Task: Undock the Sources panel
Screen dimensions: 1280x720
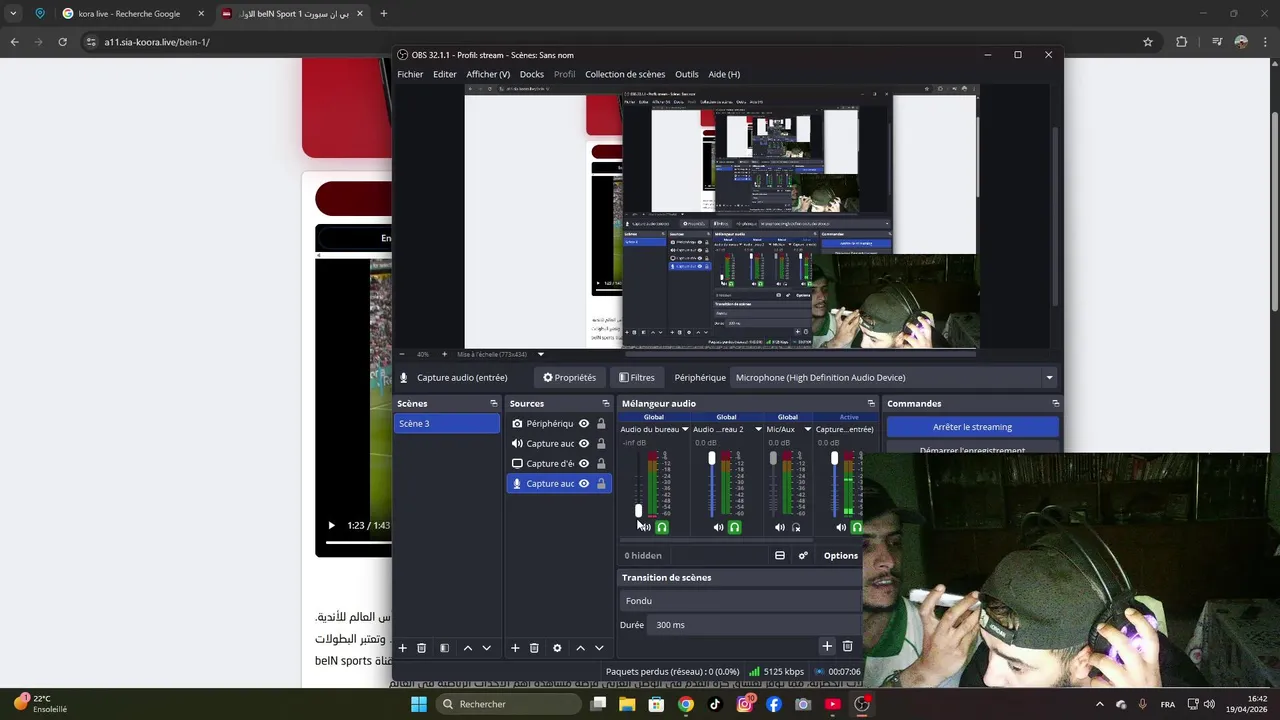Action: click(x=606, y=404)
